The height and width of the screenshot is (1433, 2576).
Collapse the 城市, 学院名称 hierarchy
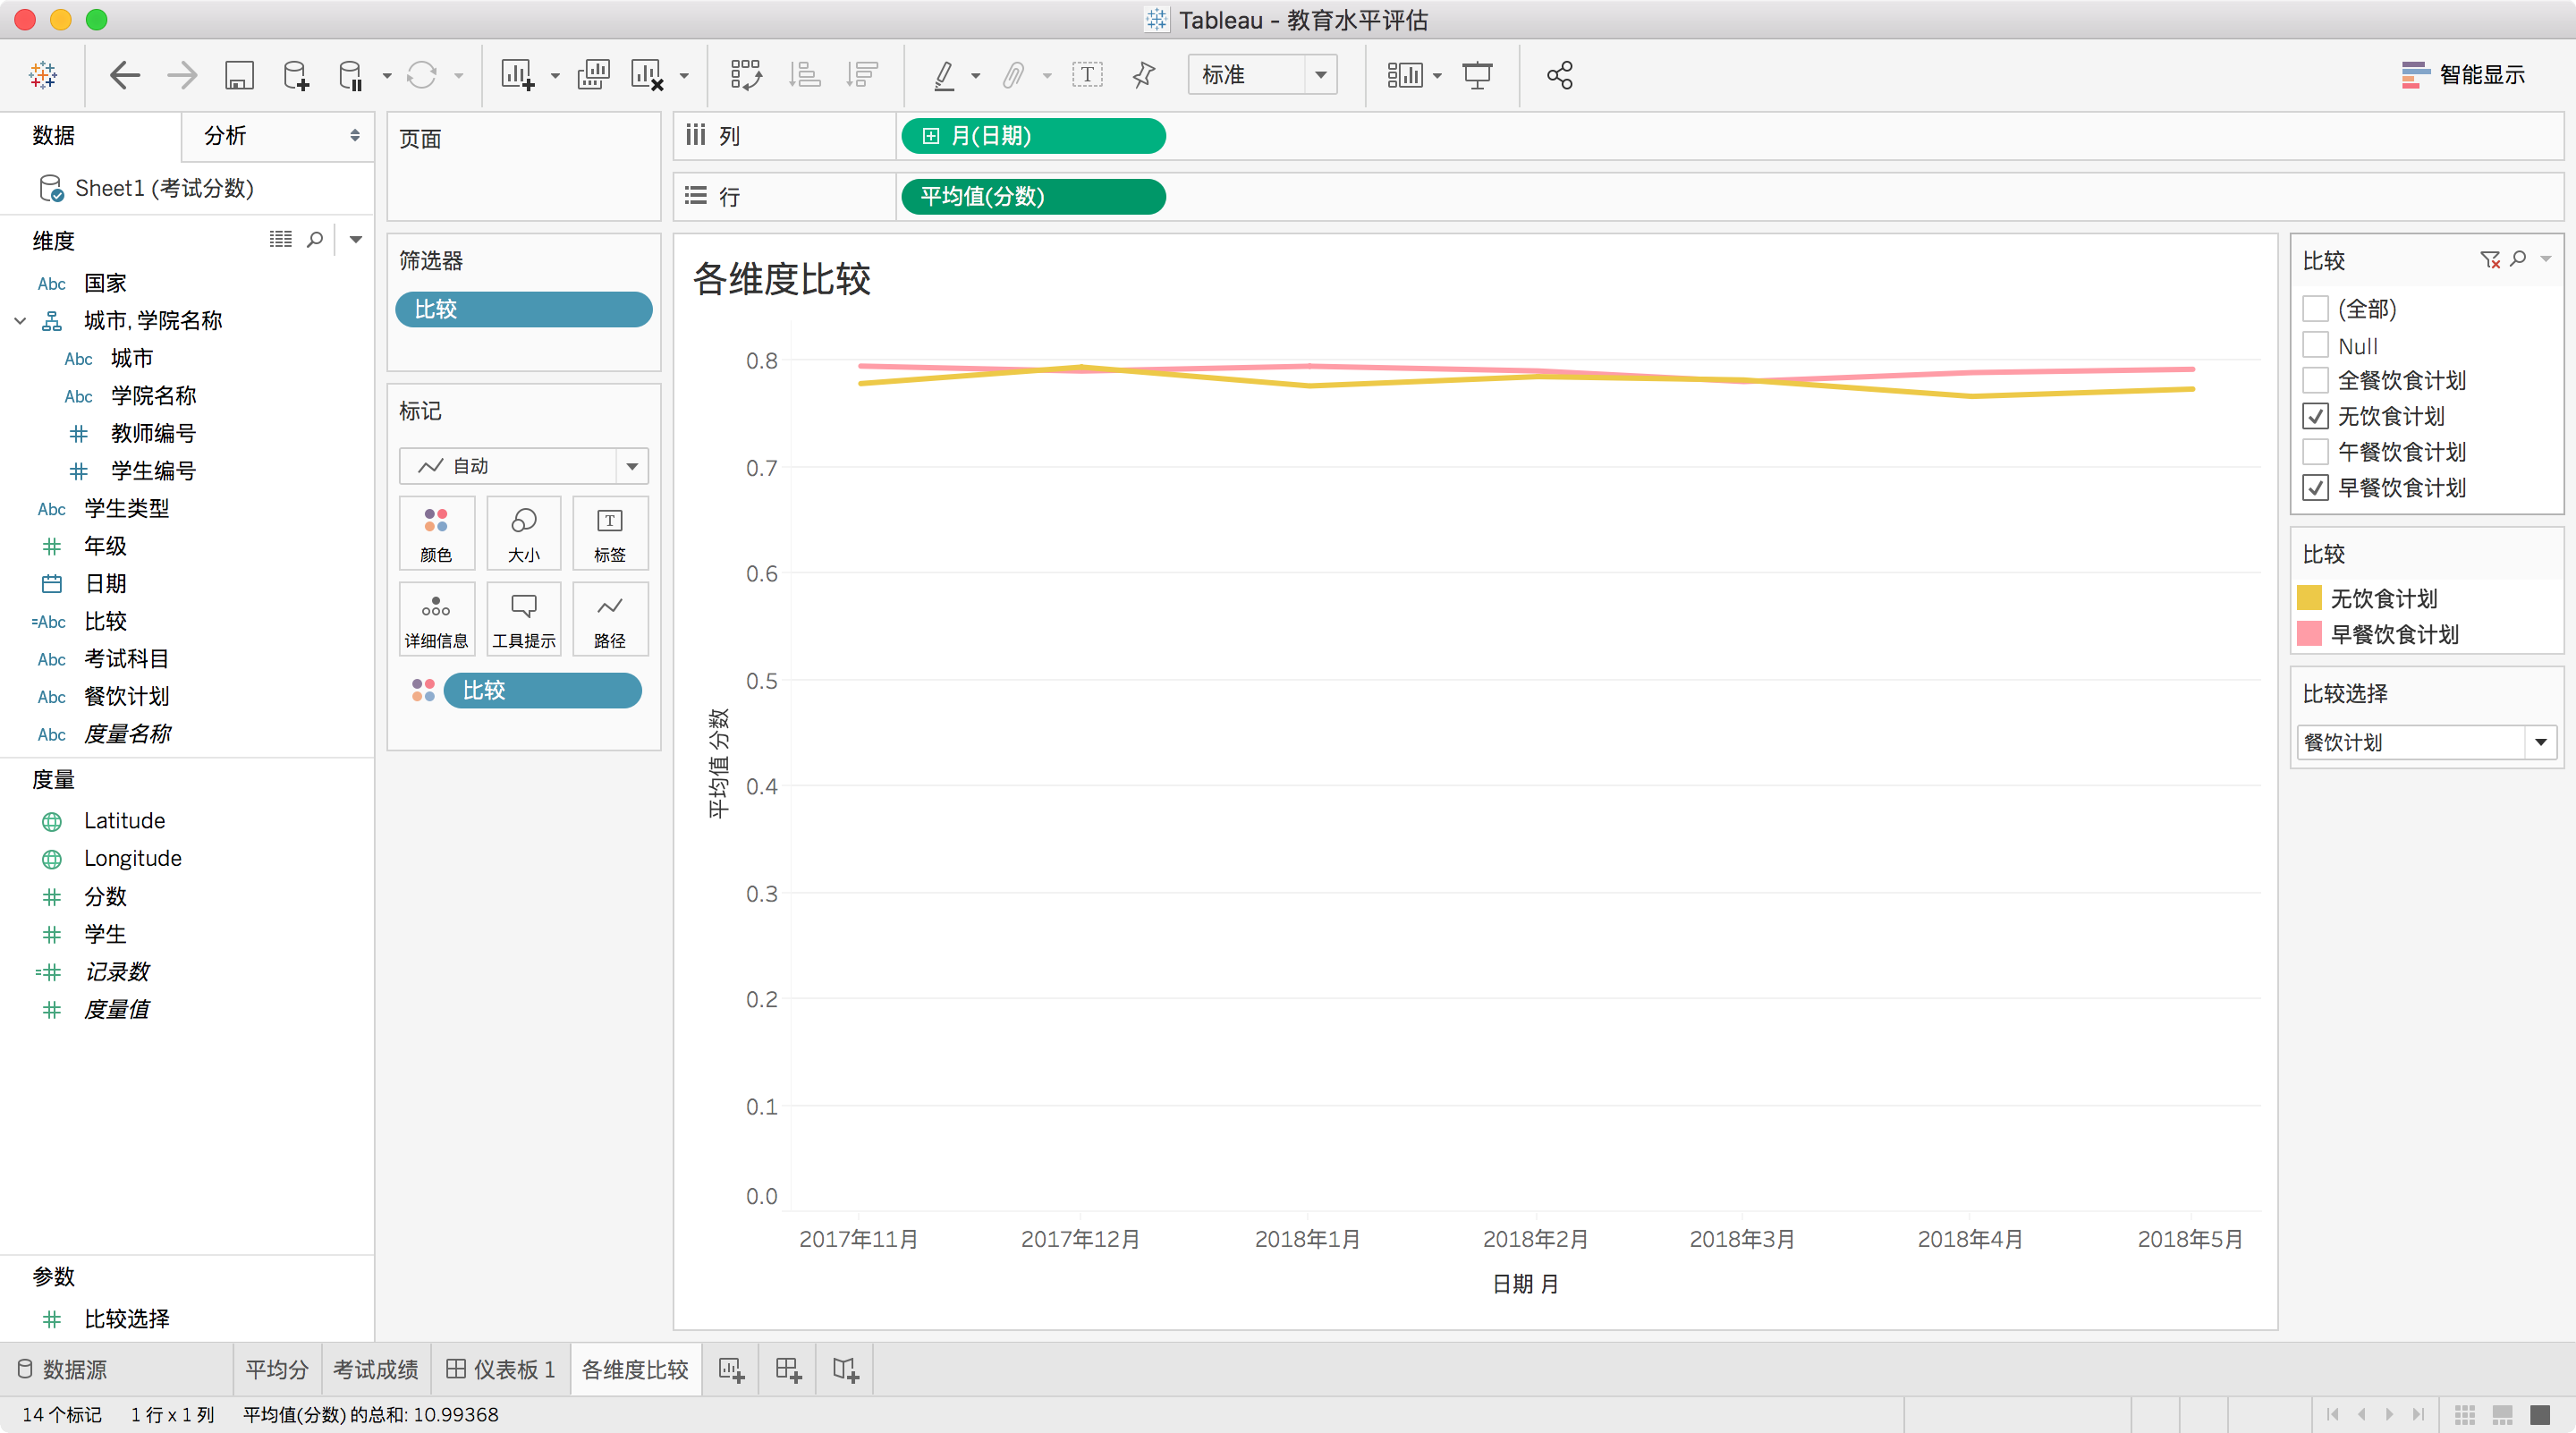(x=20, y=321)
